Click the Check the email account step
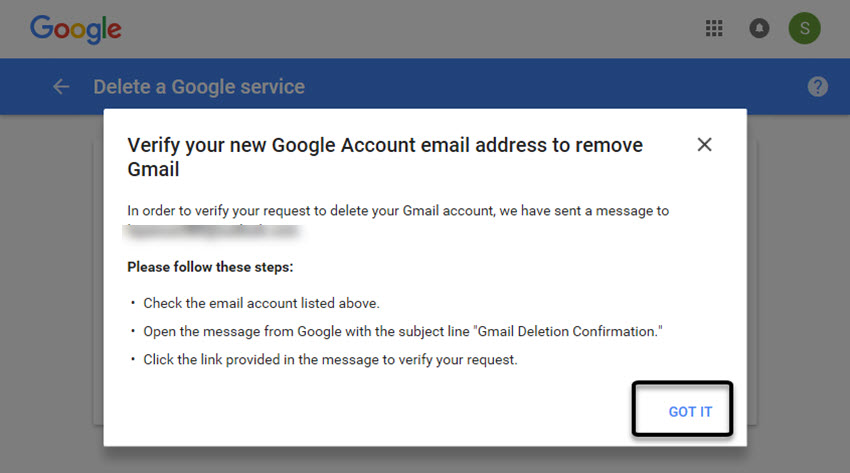The image size is (850, 473). point(261,303)
